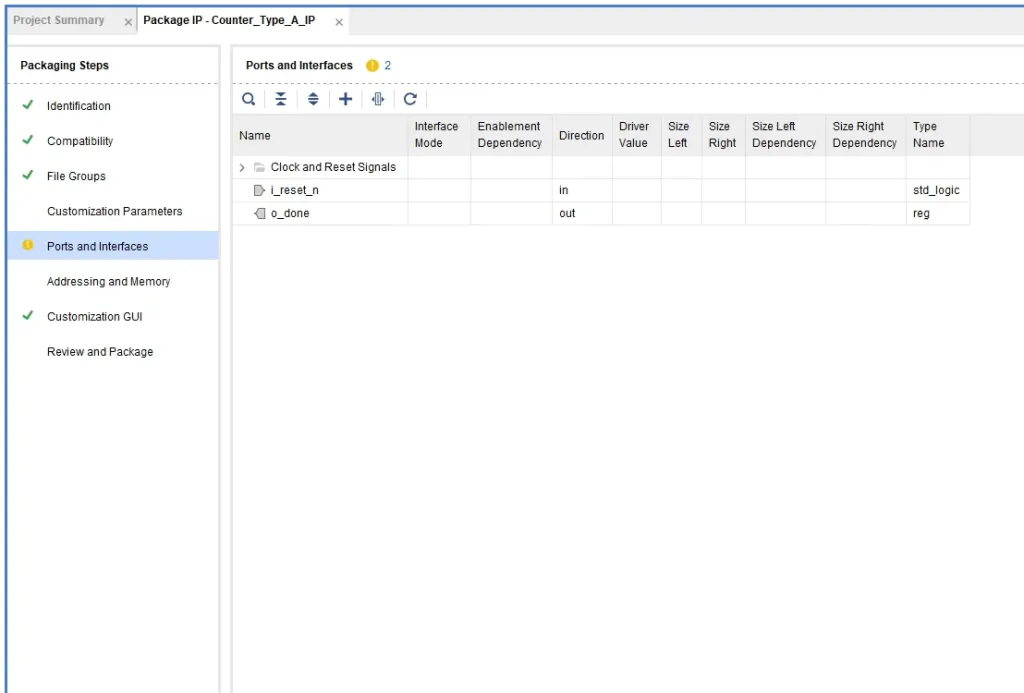The height and width of the screenshot is (693, 1024).
Task: Click the warning count 2 link
Action: tap(388, 65)
